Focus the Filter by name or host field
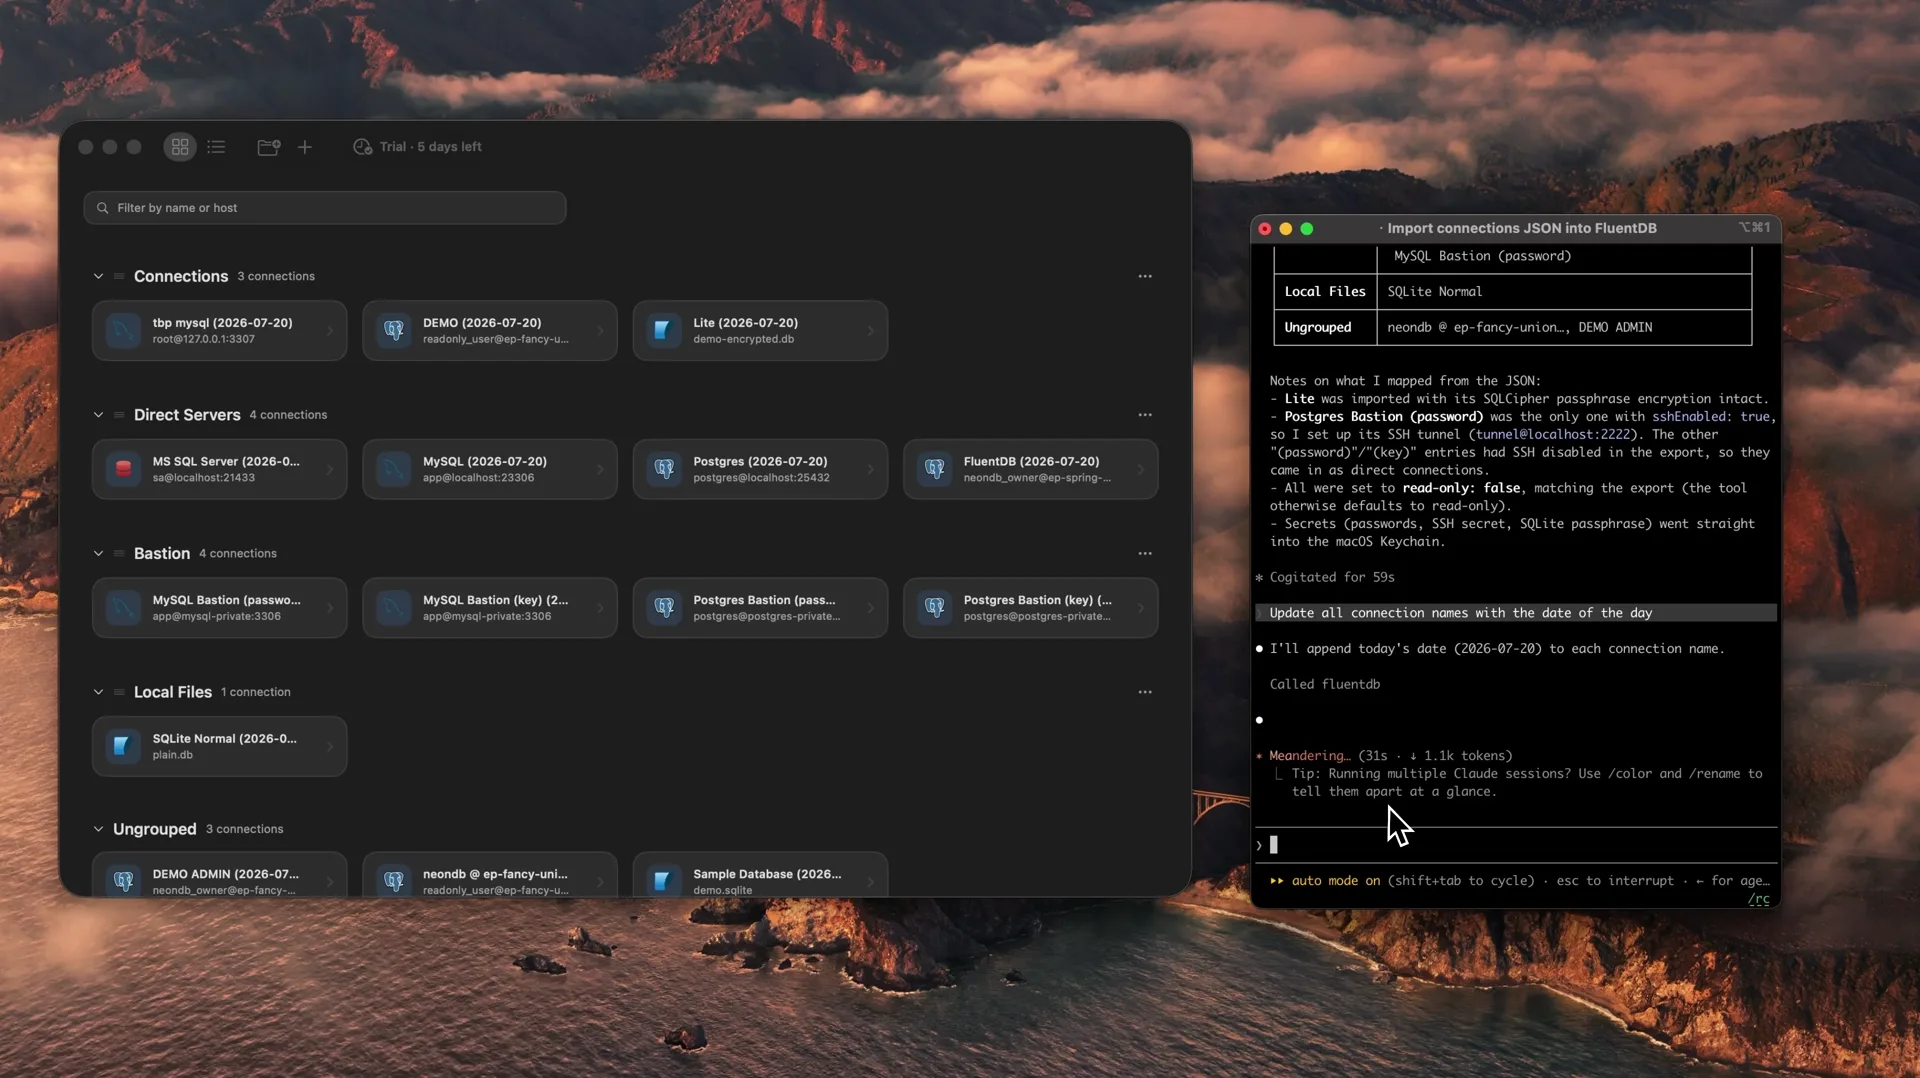The height and width of the screenshot is (1078, 1920). click(325, 208)
